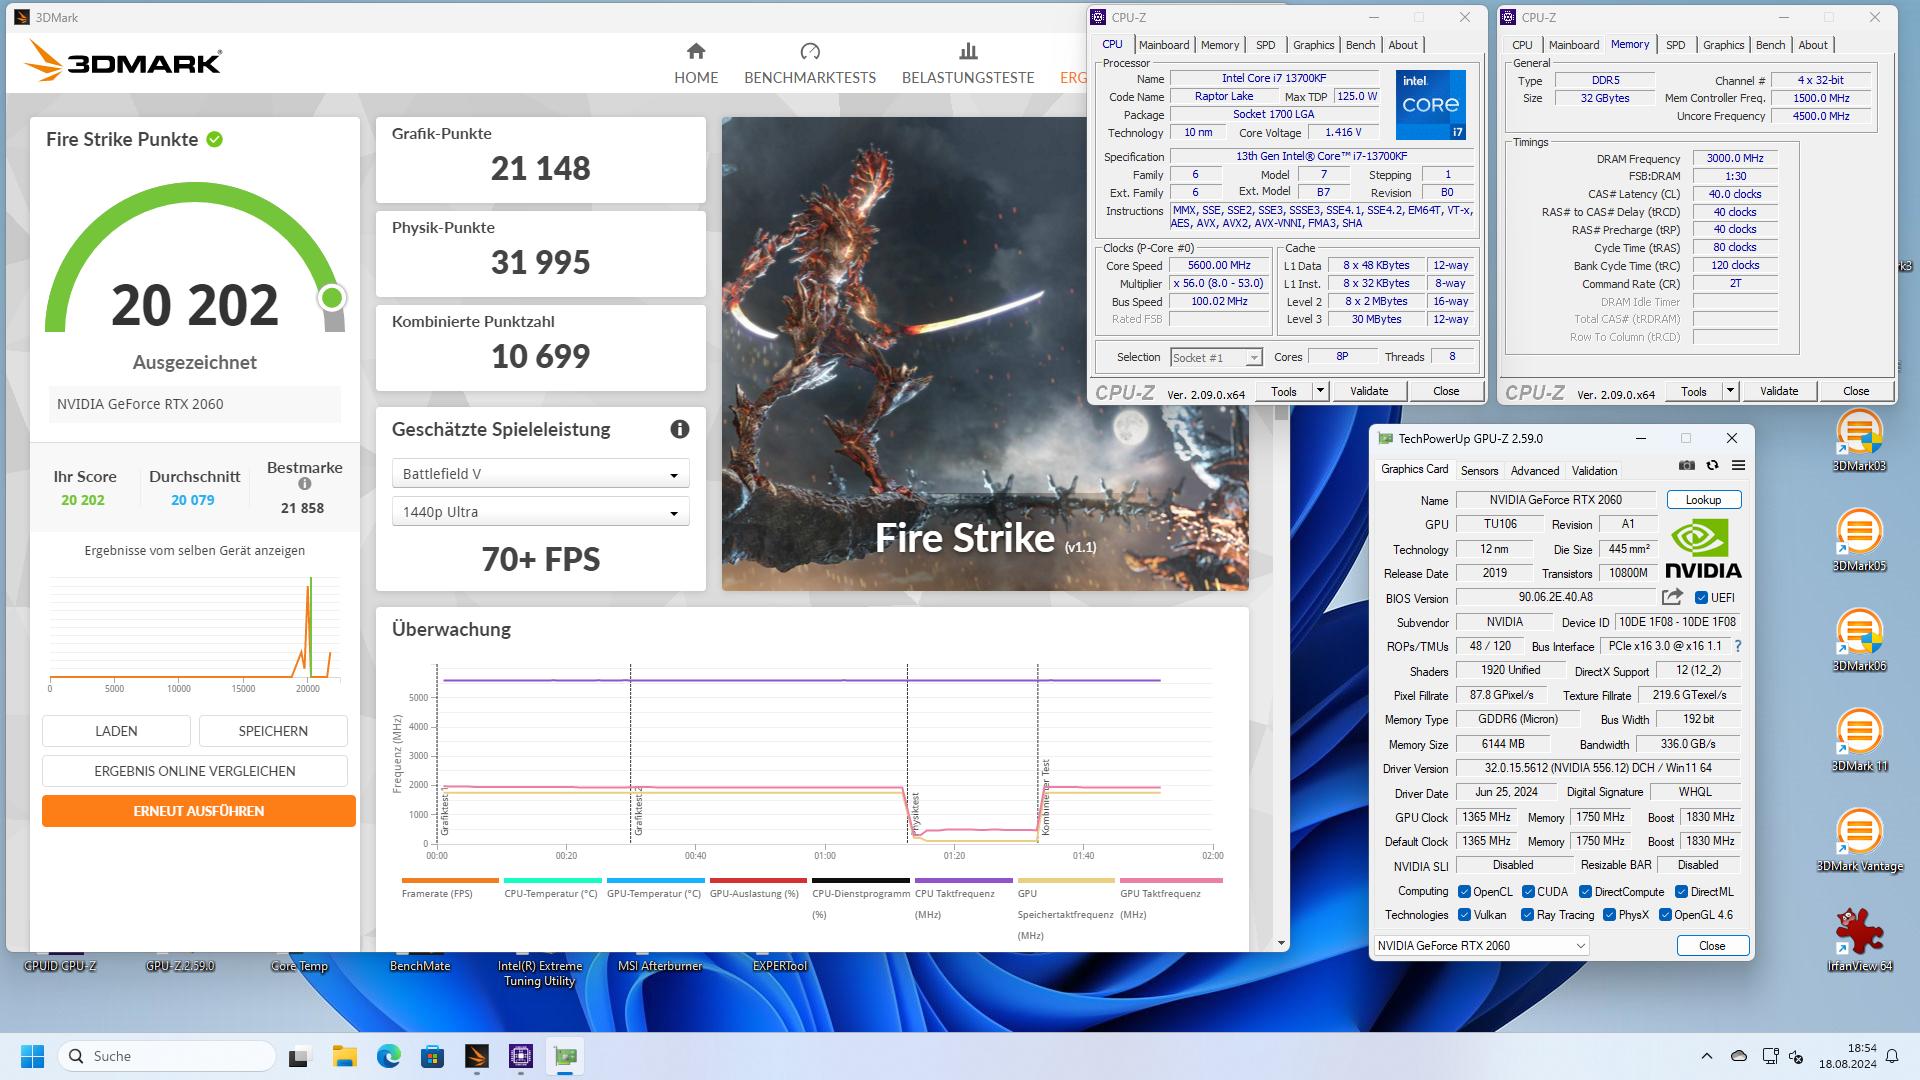Screen dimensions: 1920x1080
Task: Open 3DMark06 desktop shortcut
Action: click(1859, 642)
